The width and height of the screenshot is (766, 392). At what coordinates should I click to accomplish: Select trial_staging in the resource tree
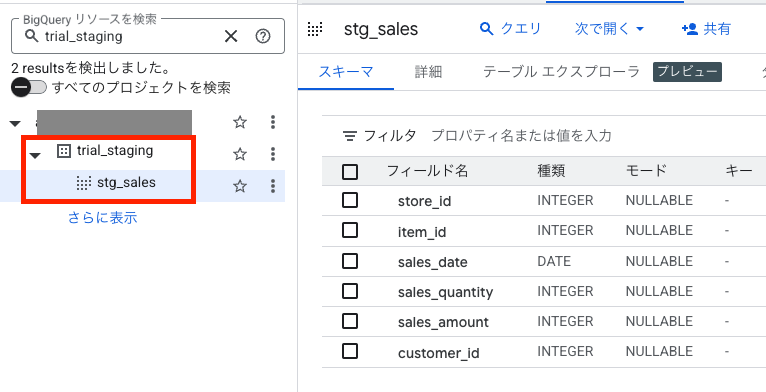point(115,151)
